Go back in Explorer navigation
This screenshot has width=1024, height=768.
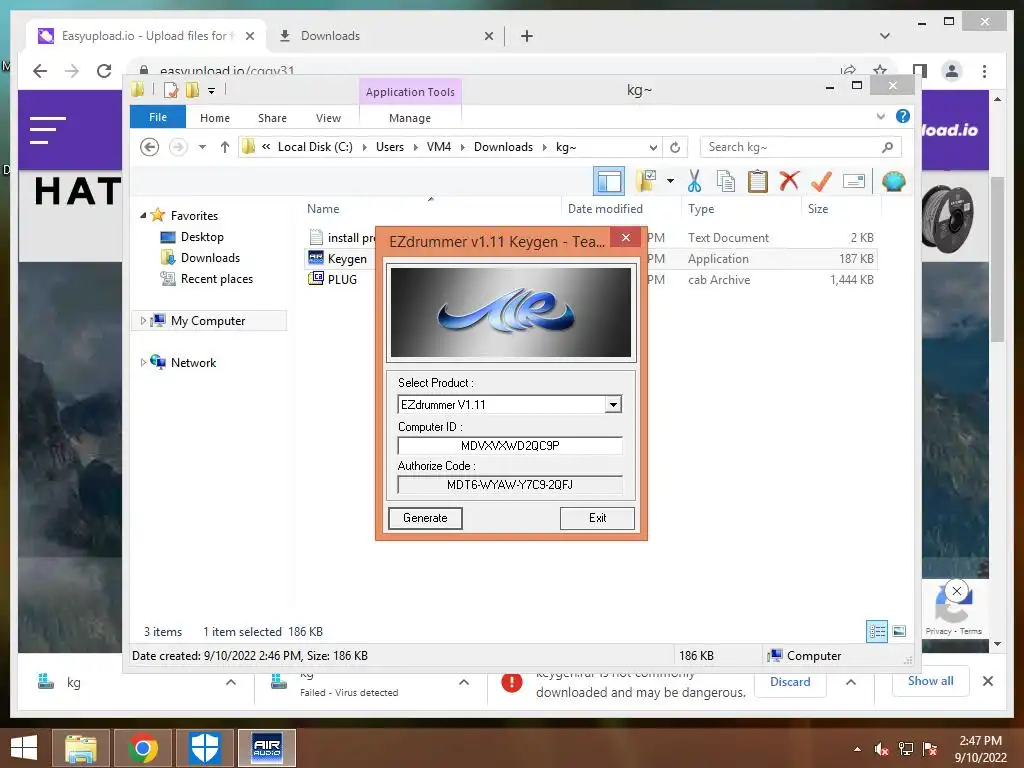click(150, 147)
